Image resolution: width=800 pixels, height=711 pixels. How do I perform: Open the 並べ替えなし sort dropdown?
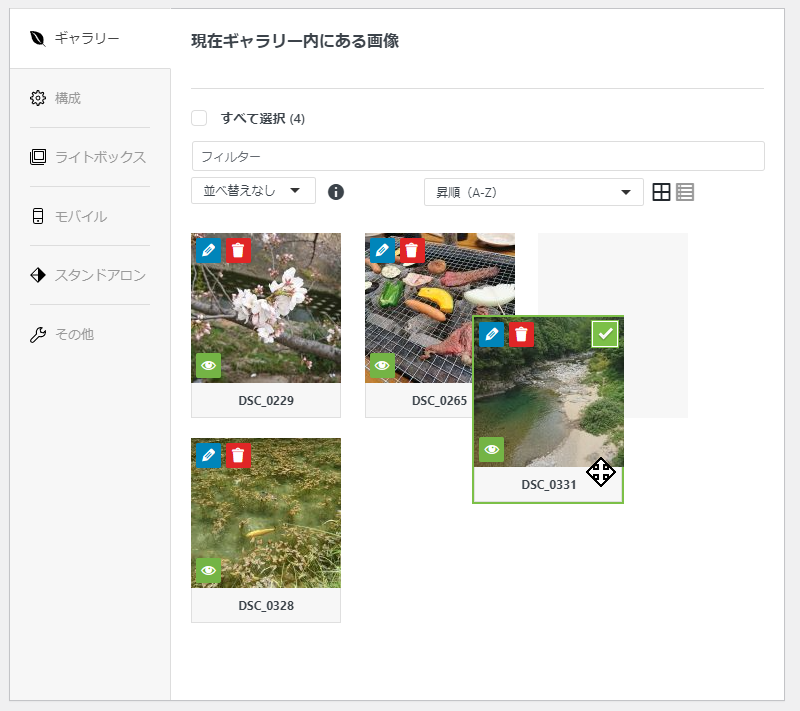point(254,191)
